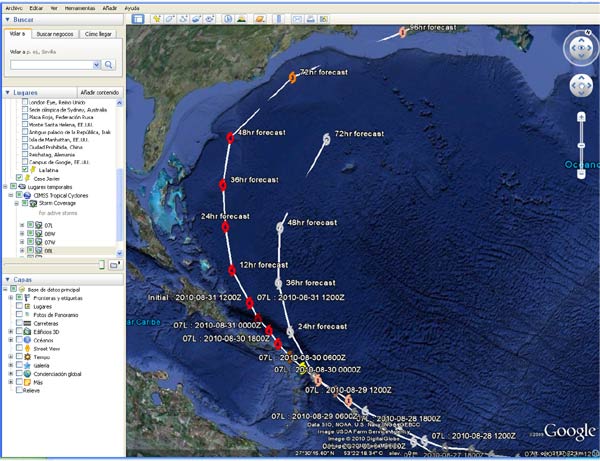The height and width of the screenshot is (461, 600).
Task: Click the zoom slider handle on the map
Action: coord(581,146)
